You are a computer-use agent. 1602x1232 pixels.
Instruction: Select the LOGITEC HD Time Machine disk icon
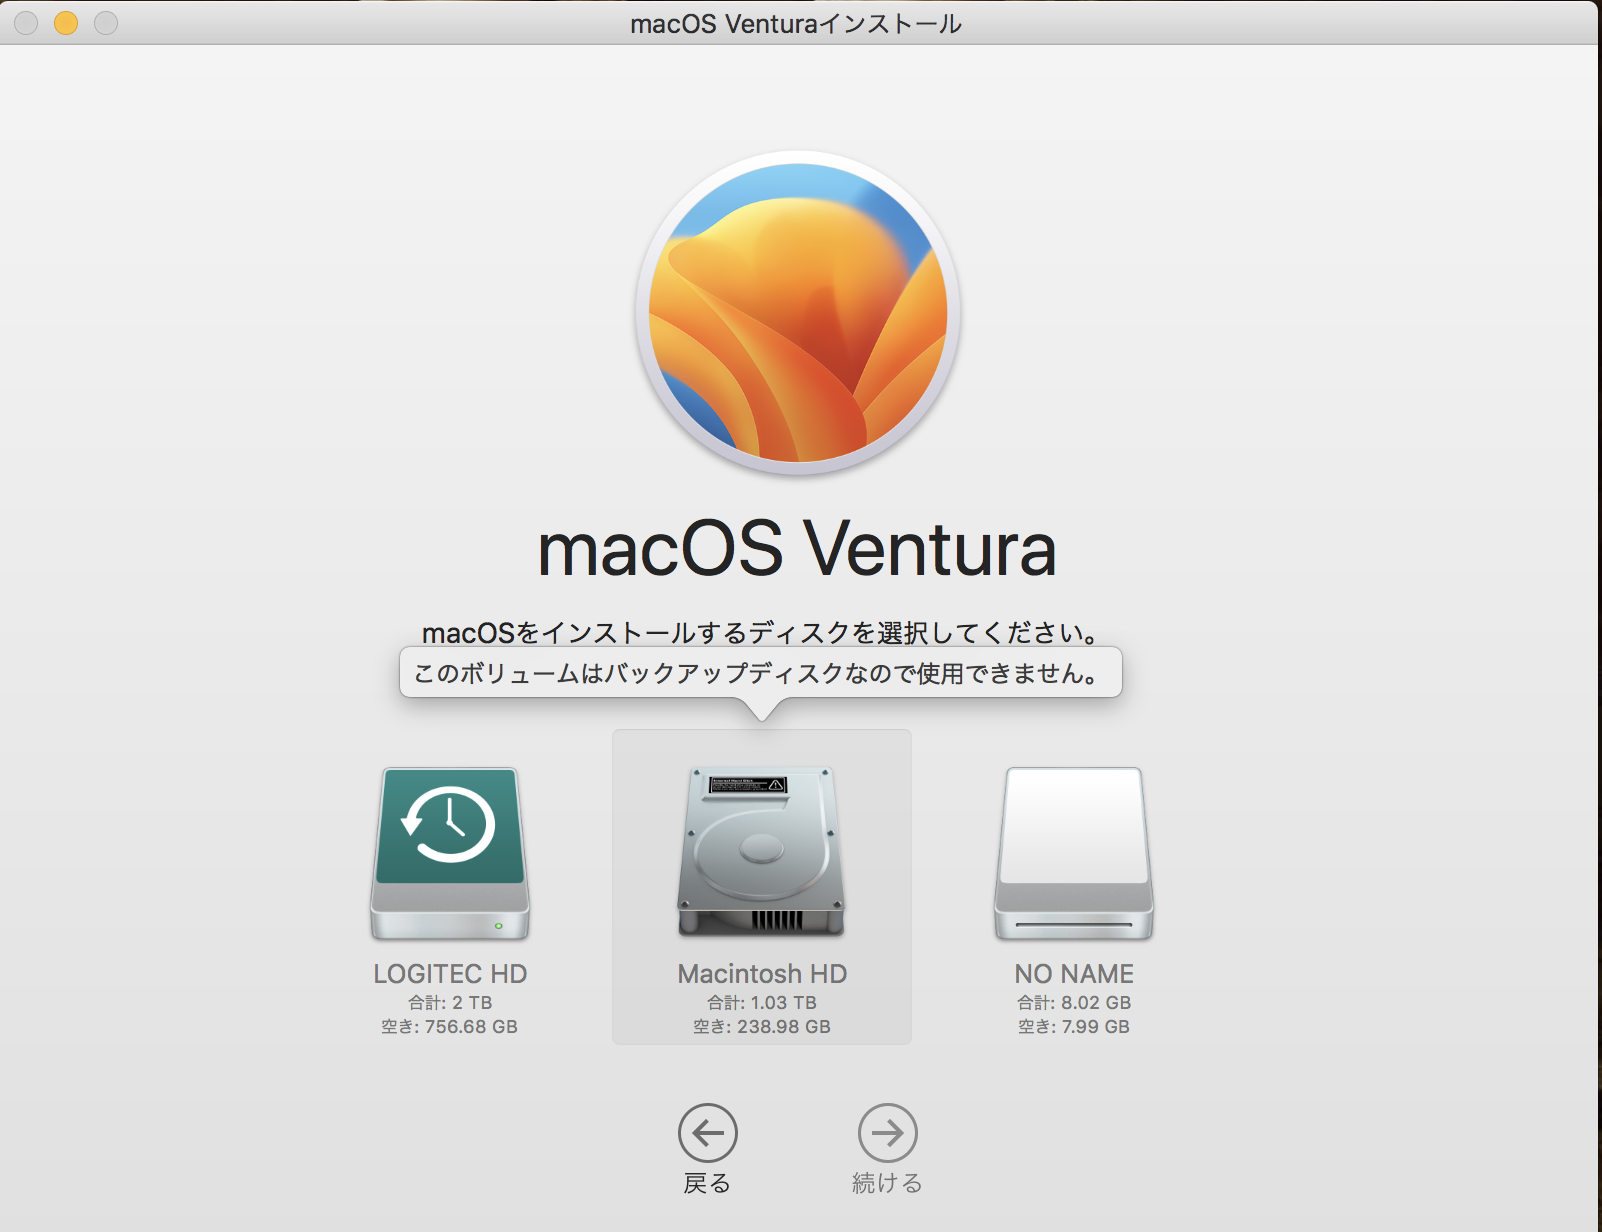coord(450,853)
